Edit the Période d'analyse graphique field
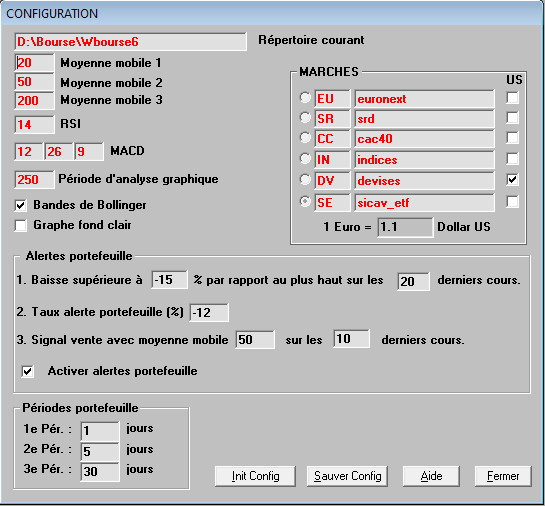Screen dimensions: 545x506 (x=34, y=180)
